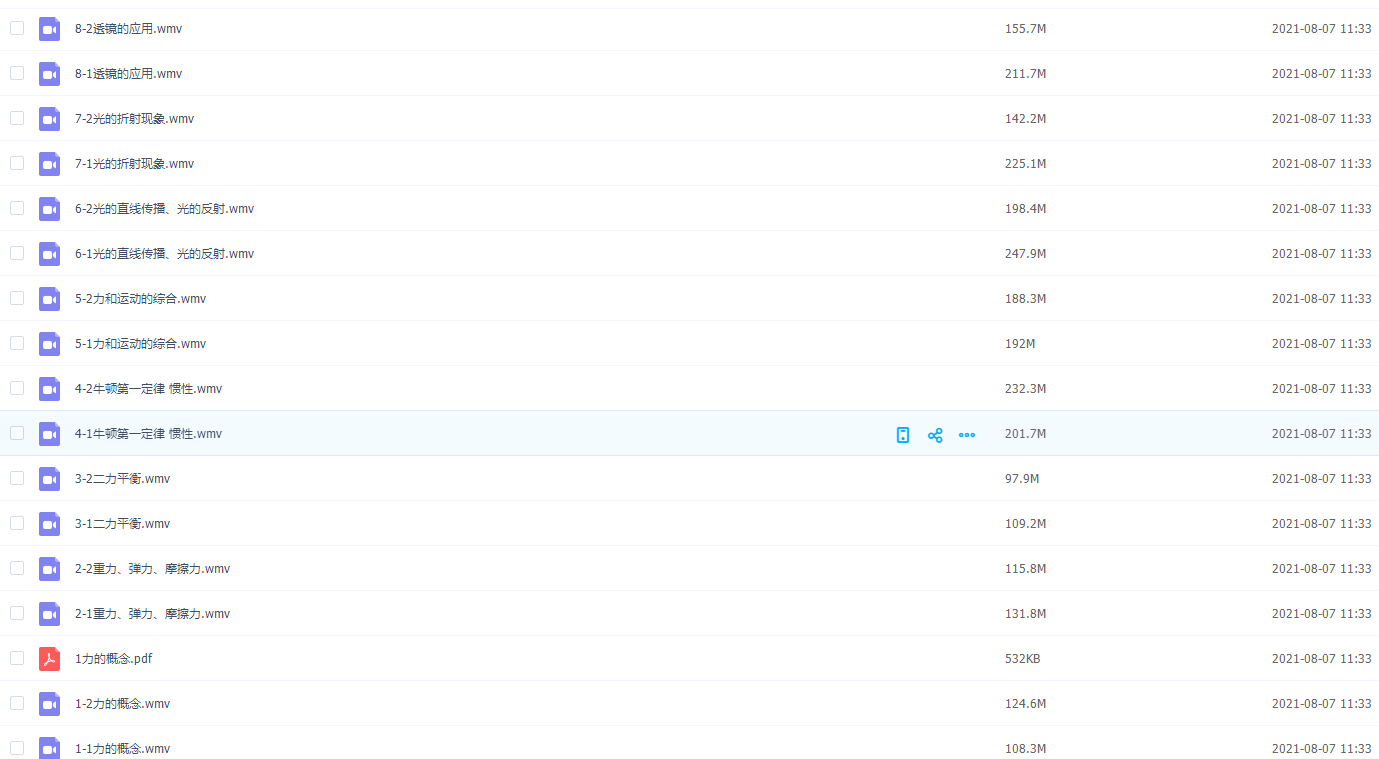Click the video icon beside 5-2力和运动的综合.wmv
The image size is (1379, 759).
49,299
